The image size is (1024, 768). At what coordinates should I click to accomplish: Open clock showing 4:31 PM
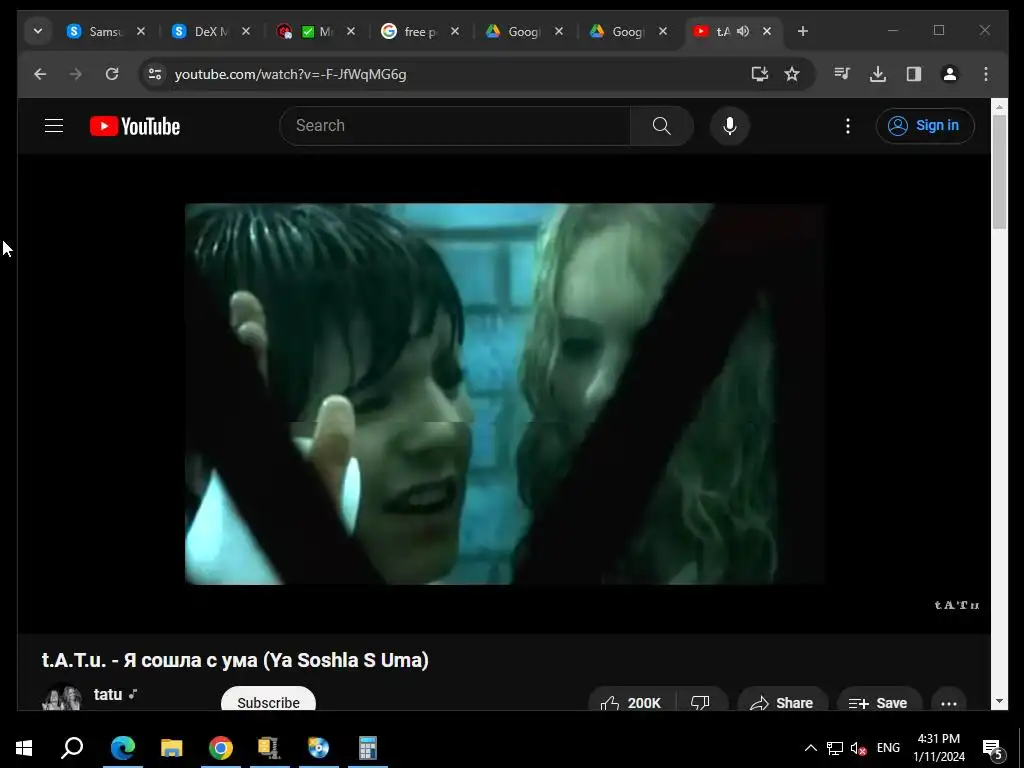click(x=938, y=748)
